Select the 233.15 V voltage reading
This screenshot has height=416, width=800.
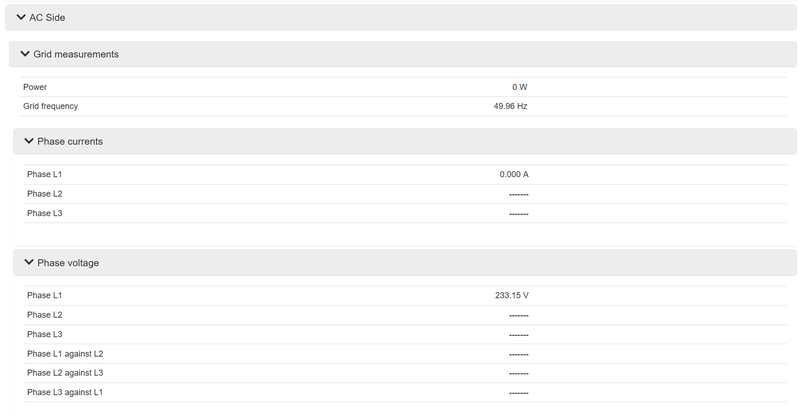(512, 296)
